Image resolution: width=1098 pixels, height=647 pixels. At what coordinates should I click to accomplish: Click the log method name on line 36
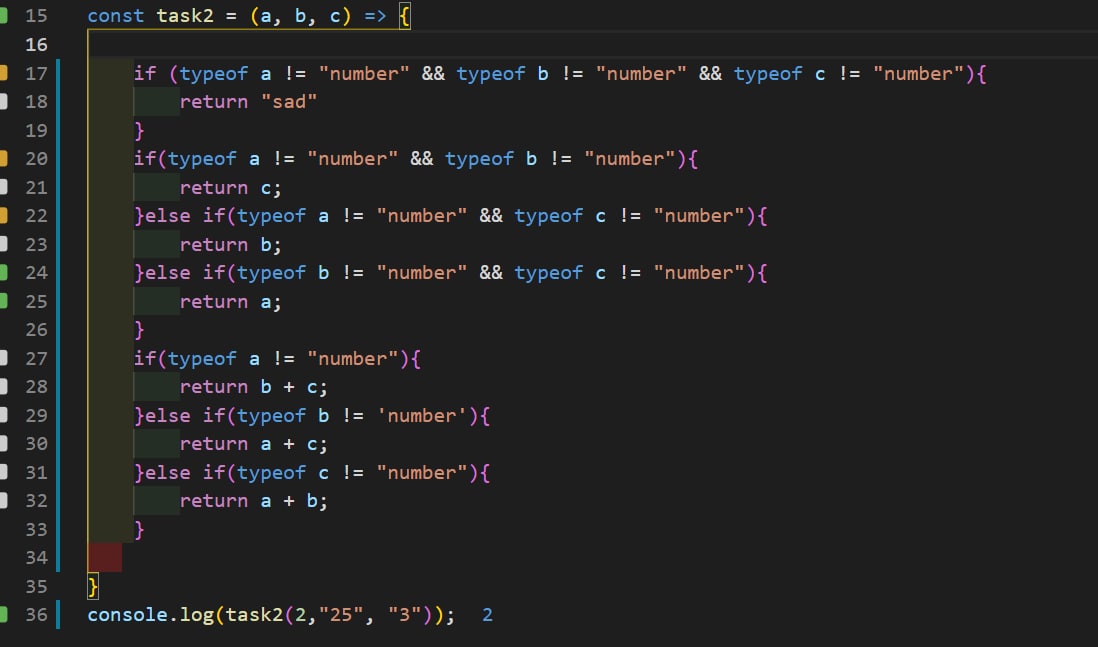point(197,615)
